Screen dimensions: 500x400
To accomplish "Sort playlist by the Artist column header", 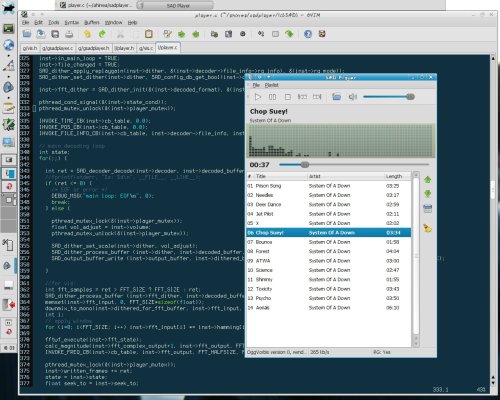I will point(345,176).
